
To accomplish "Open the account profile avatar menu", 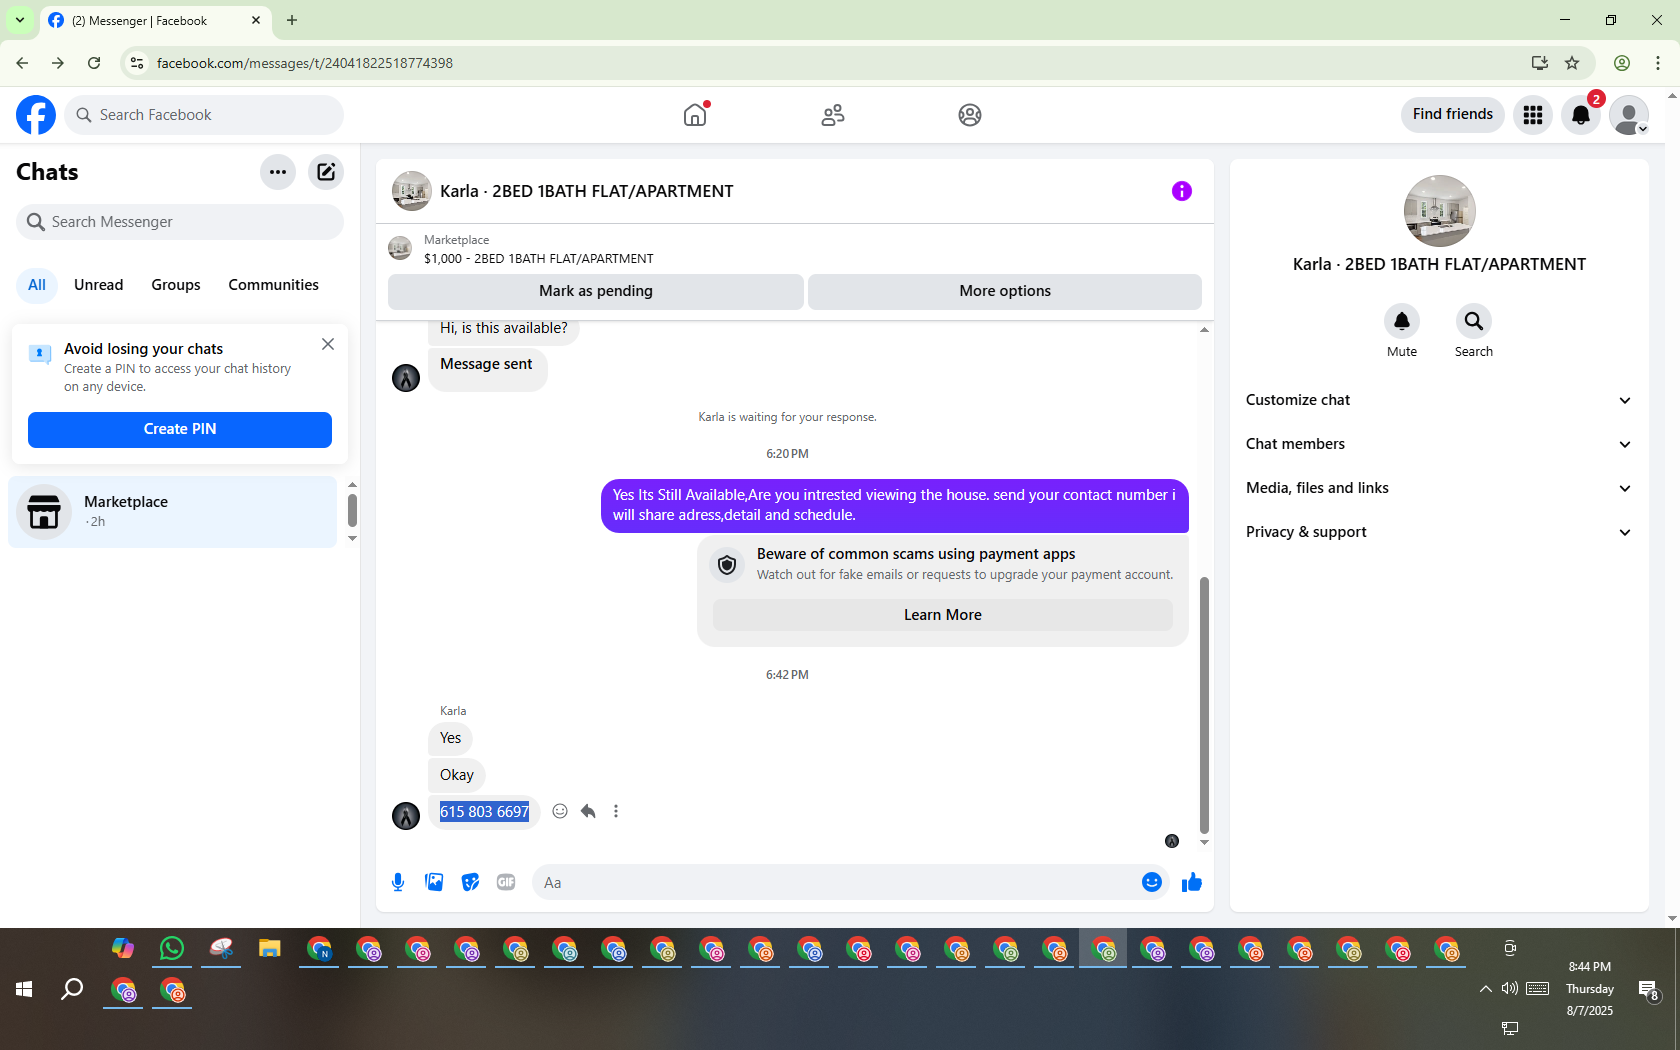I will click(x=1629, y=115).
